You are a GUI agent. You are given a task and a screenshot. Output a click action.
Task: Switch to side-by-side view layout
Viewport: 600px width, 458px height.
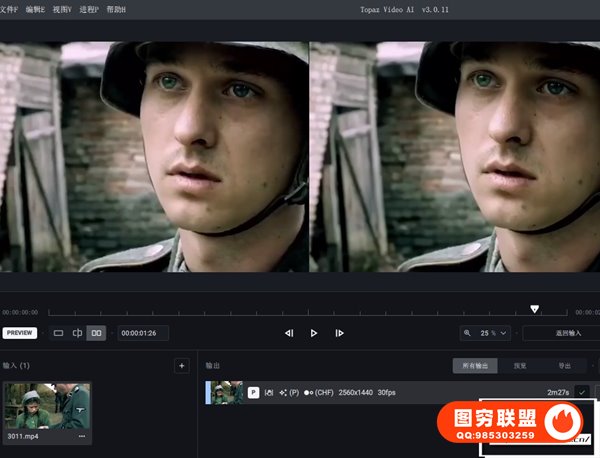(x=97, y=333)
